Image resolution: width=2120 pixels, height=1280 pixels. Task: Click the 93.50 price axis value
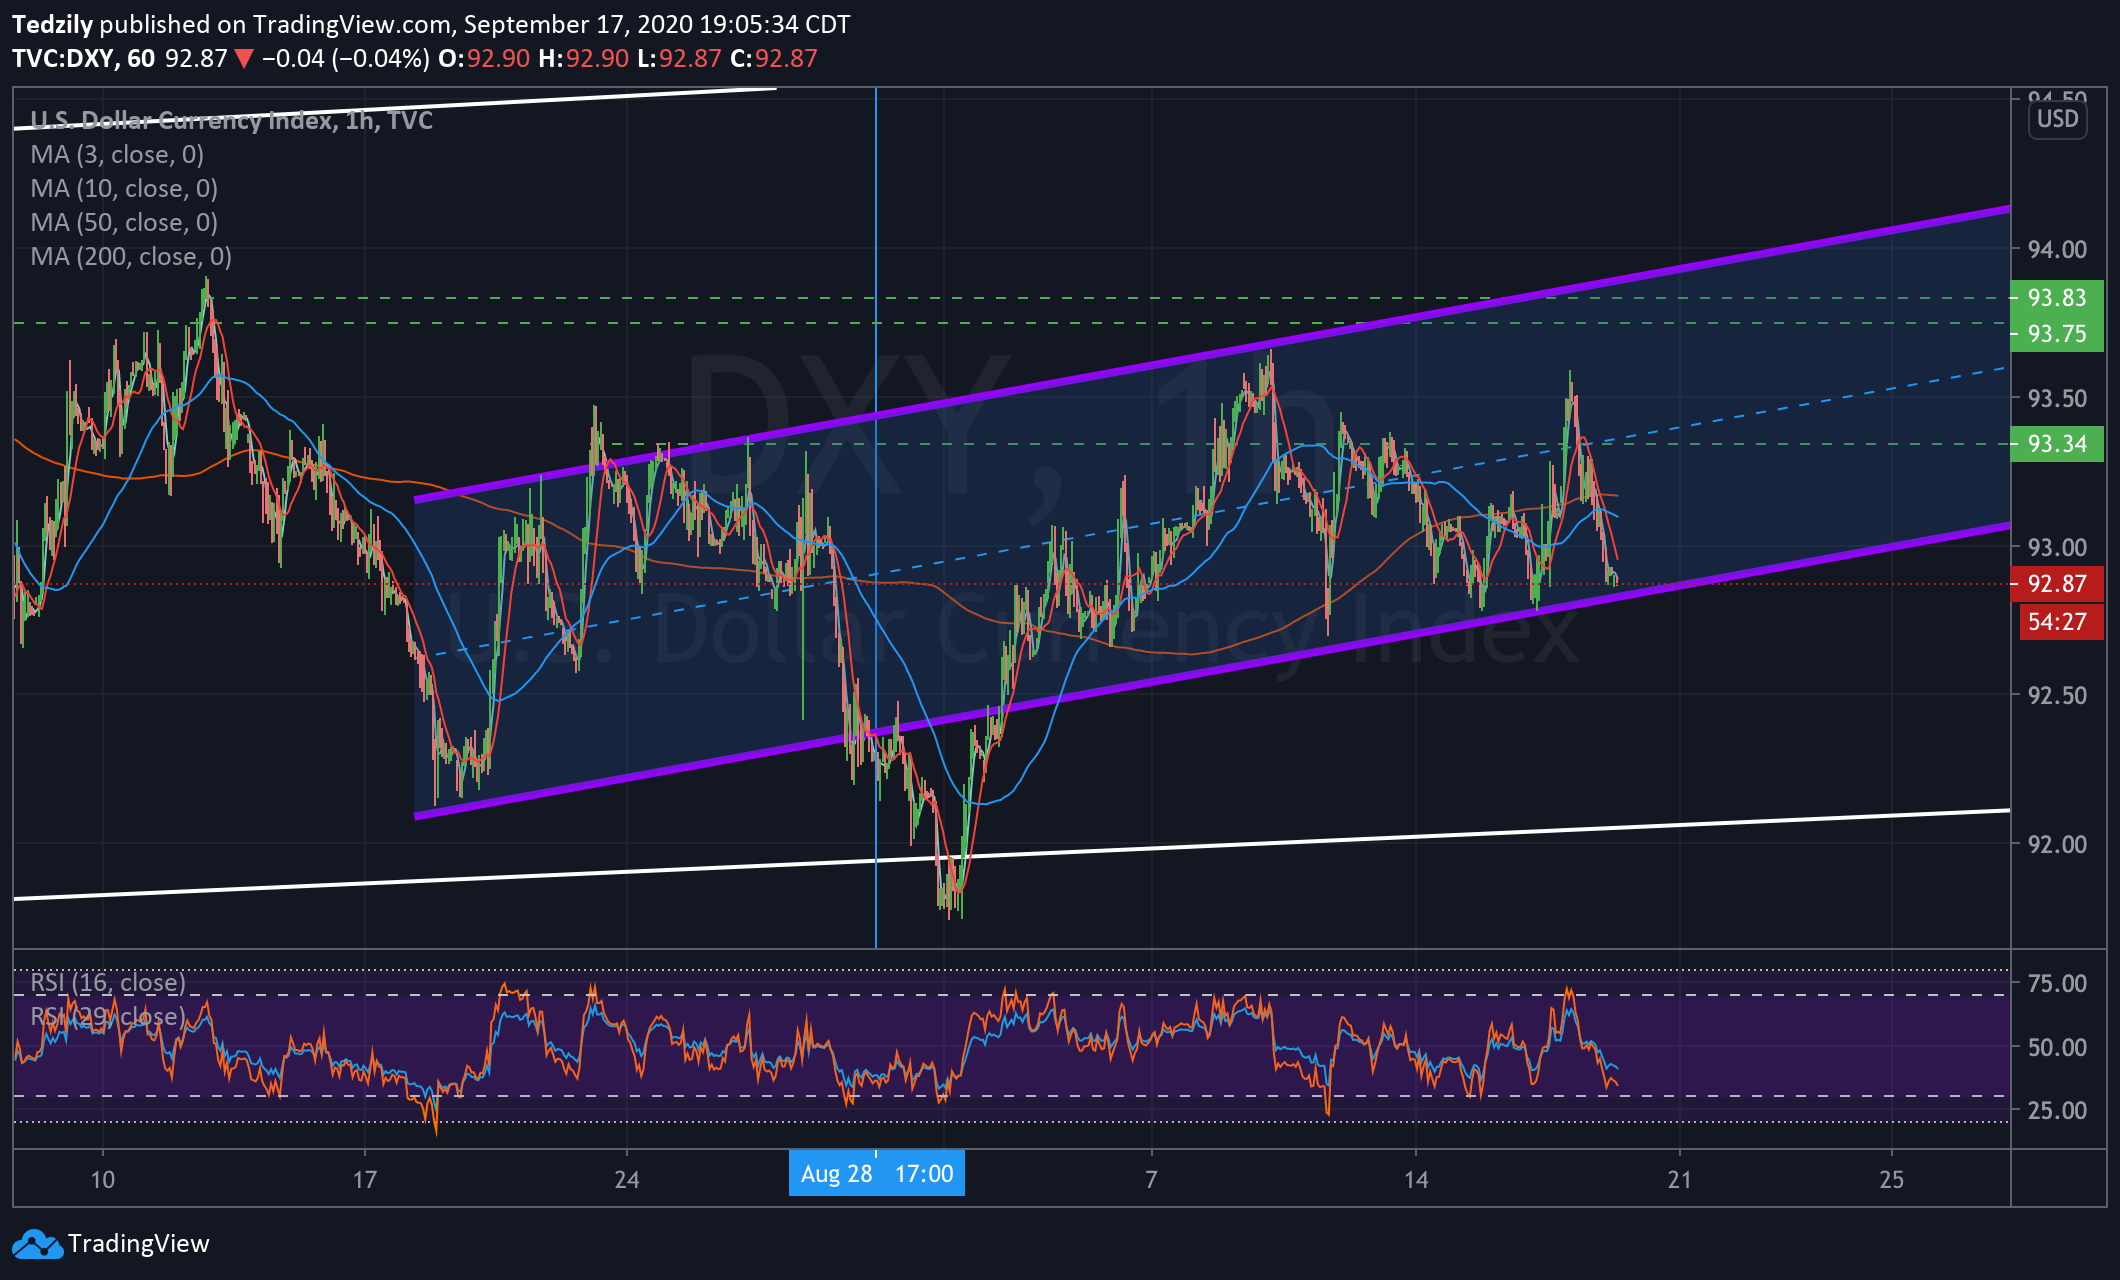(x=2057, y=399)
